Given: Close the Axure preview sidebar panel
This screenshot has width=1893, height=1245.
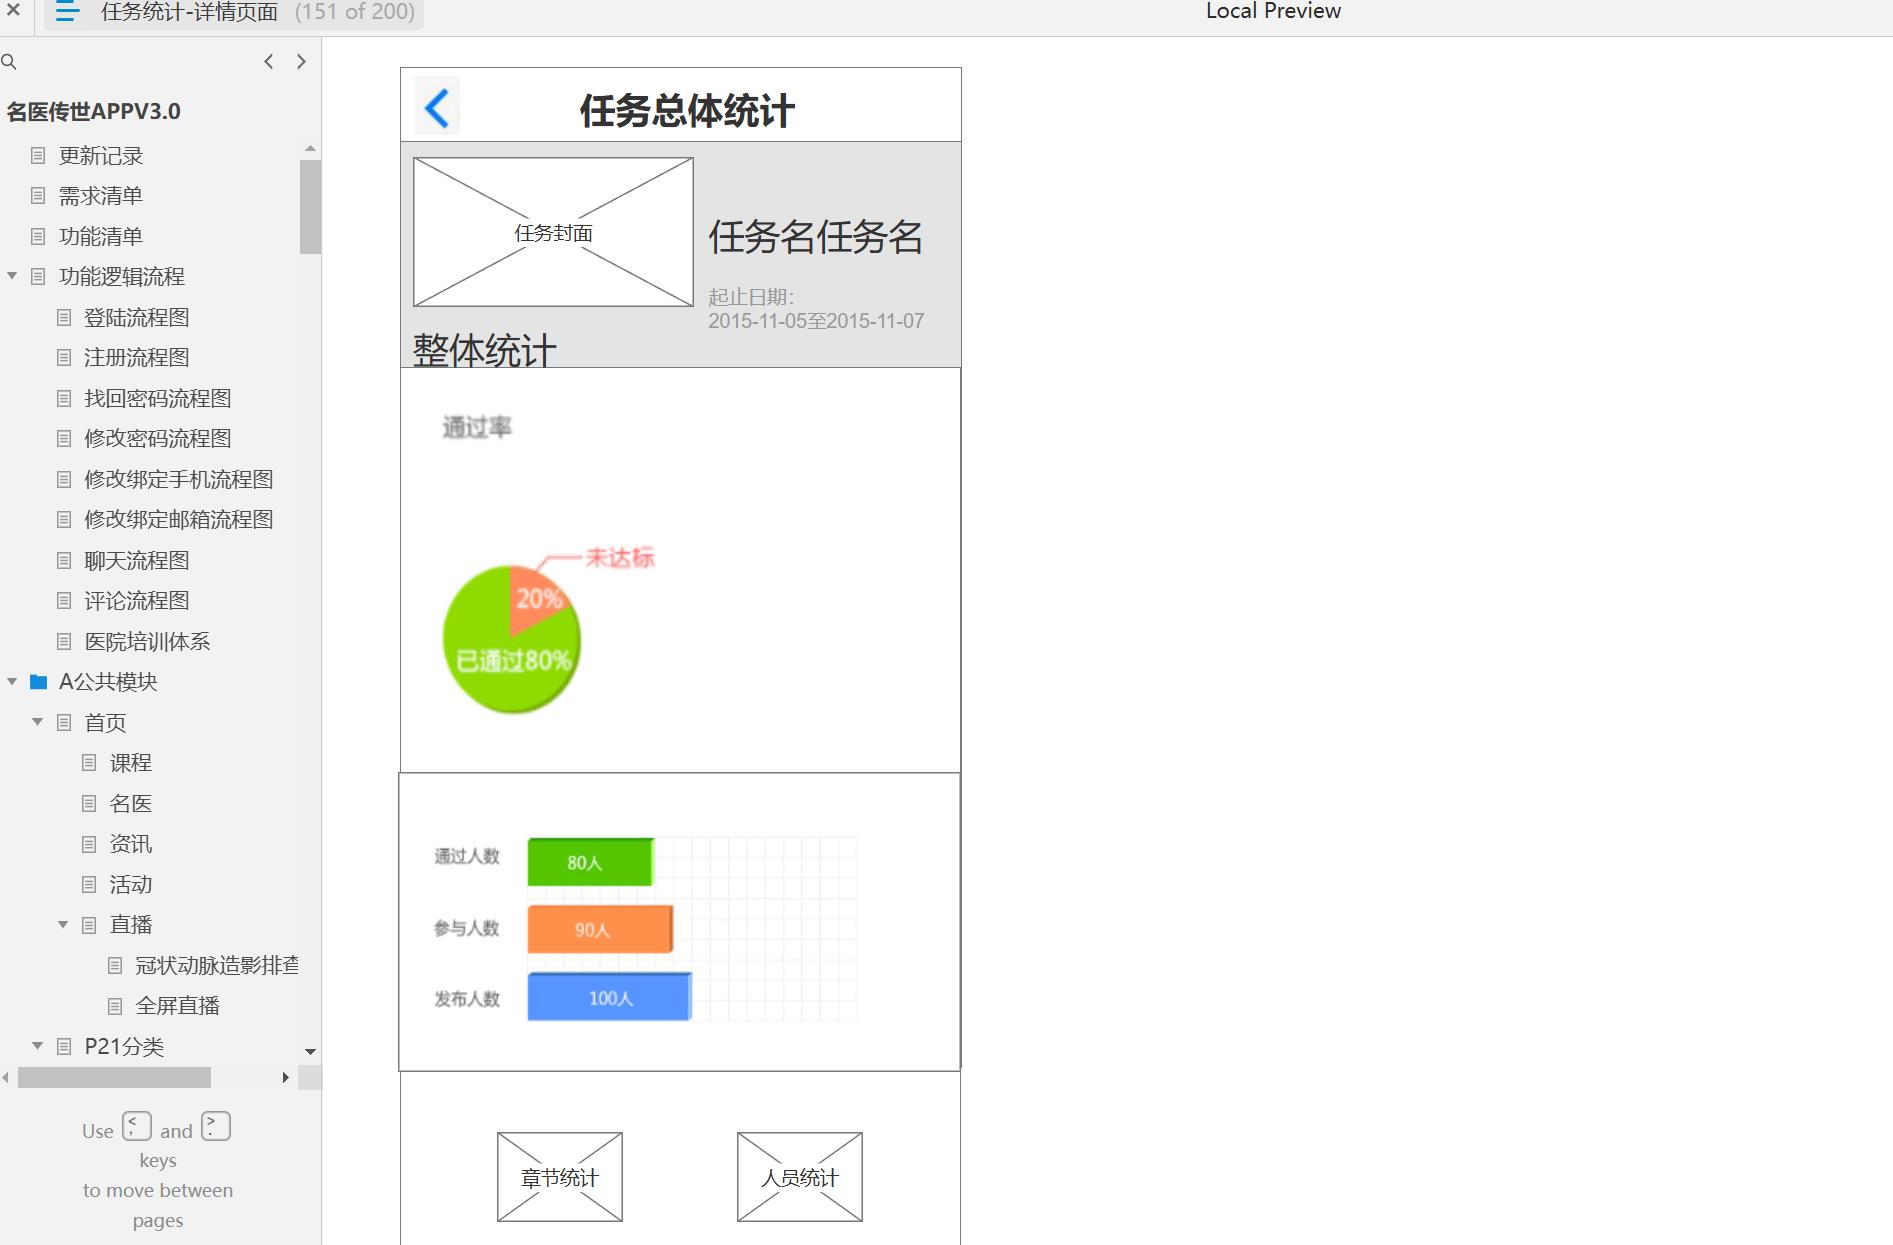Looking at the screenshot, I should click(x=13, y=10).
